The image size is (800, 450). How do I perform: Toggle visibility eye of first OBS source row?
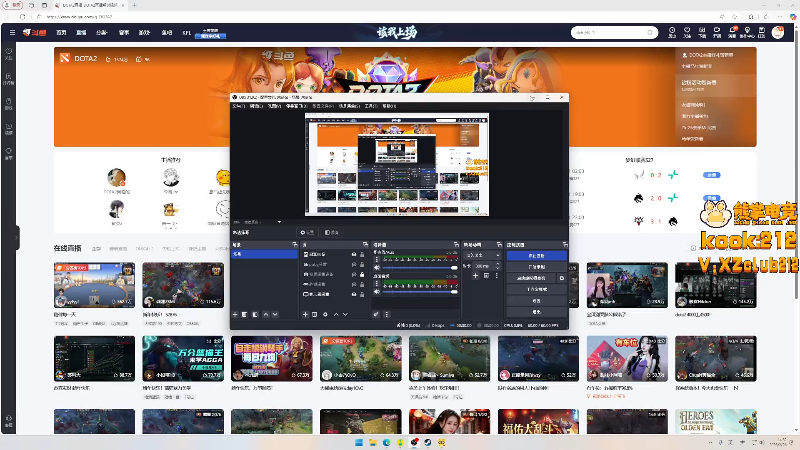click(354, 254)
